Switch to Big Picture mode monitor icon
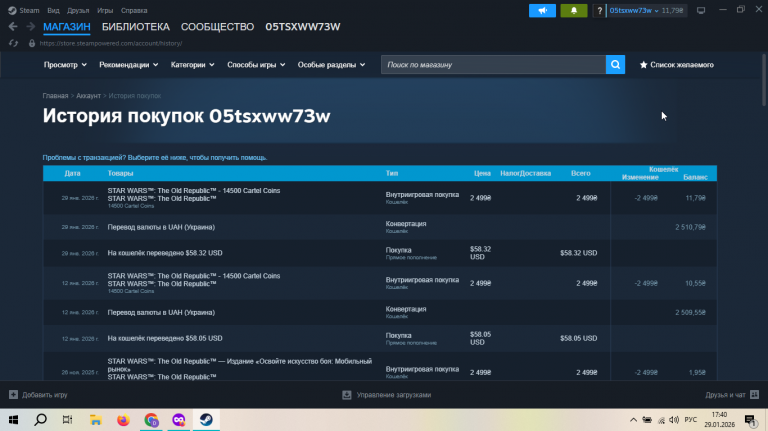Image resolution: width=768 pixels, height=431 pixels. click(x=701, y=10)
